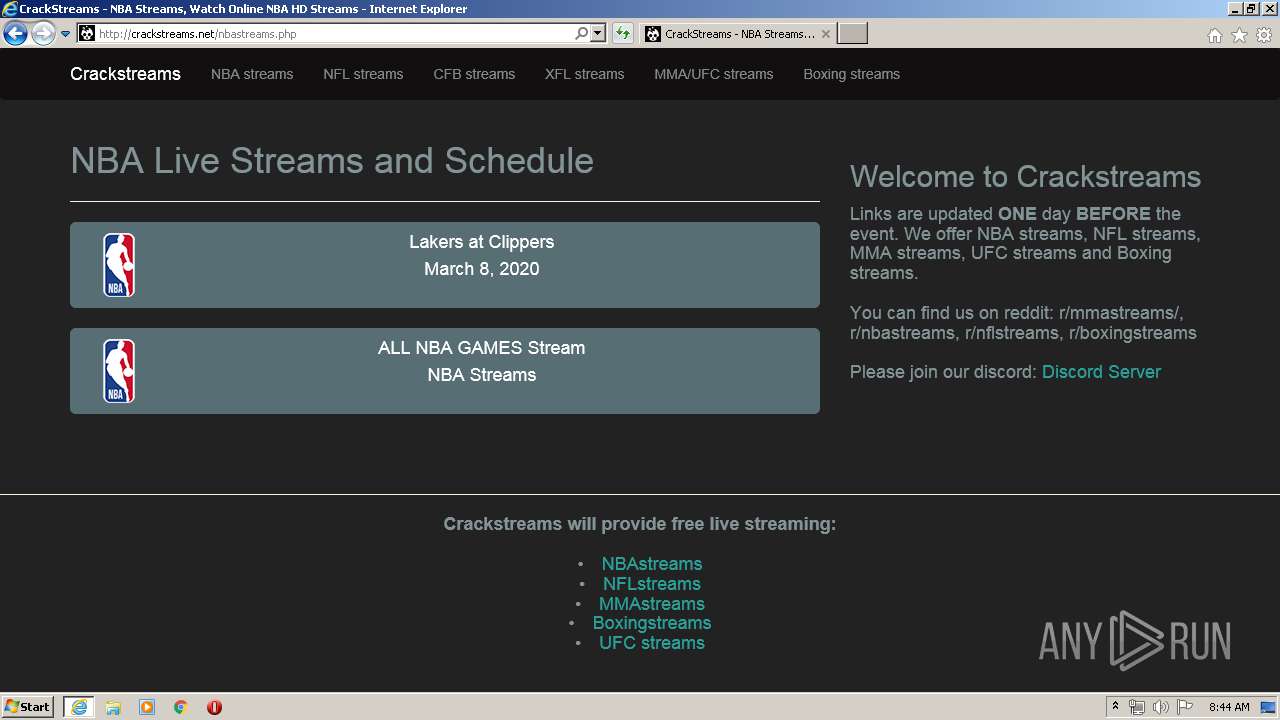
Task: Click the address bar search magnifier icon
Action: (x=581, y=34)
